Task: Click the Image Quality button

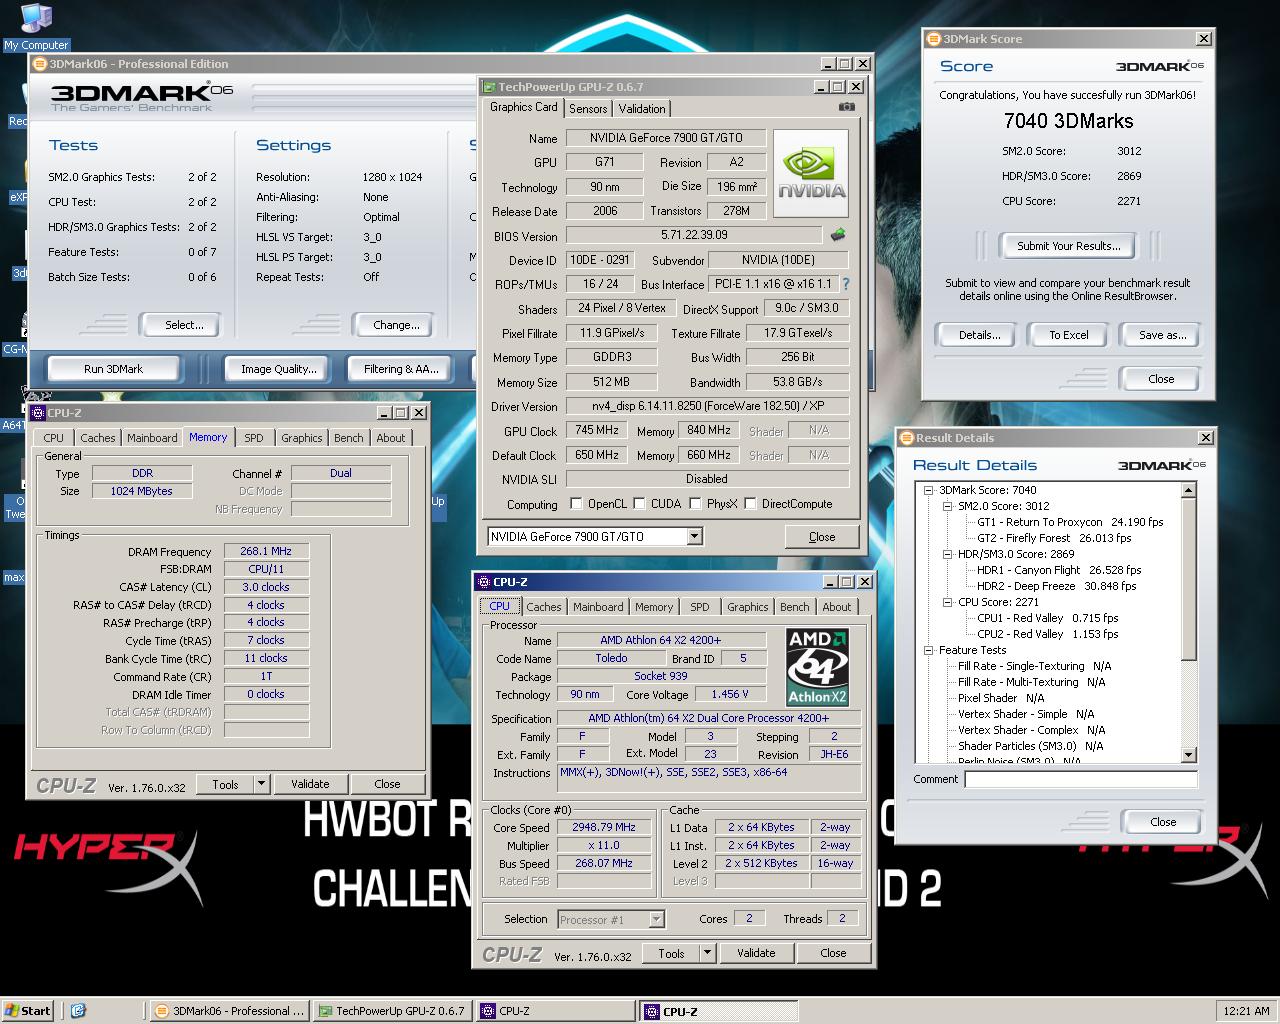Action: click(x=278, y=369)
